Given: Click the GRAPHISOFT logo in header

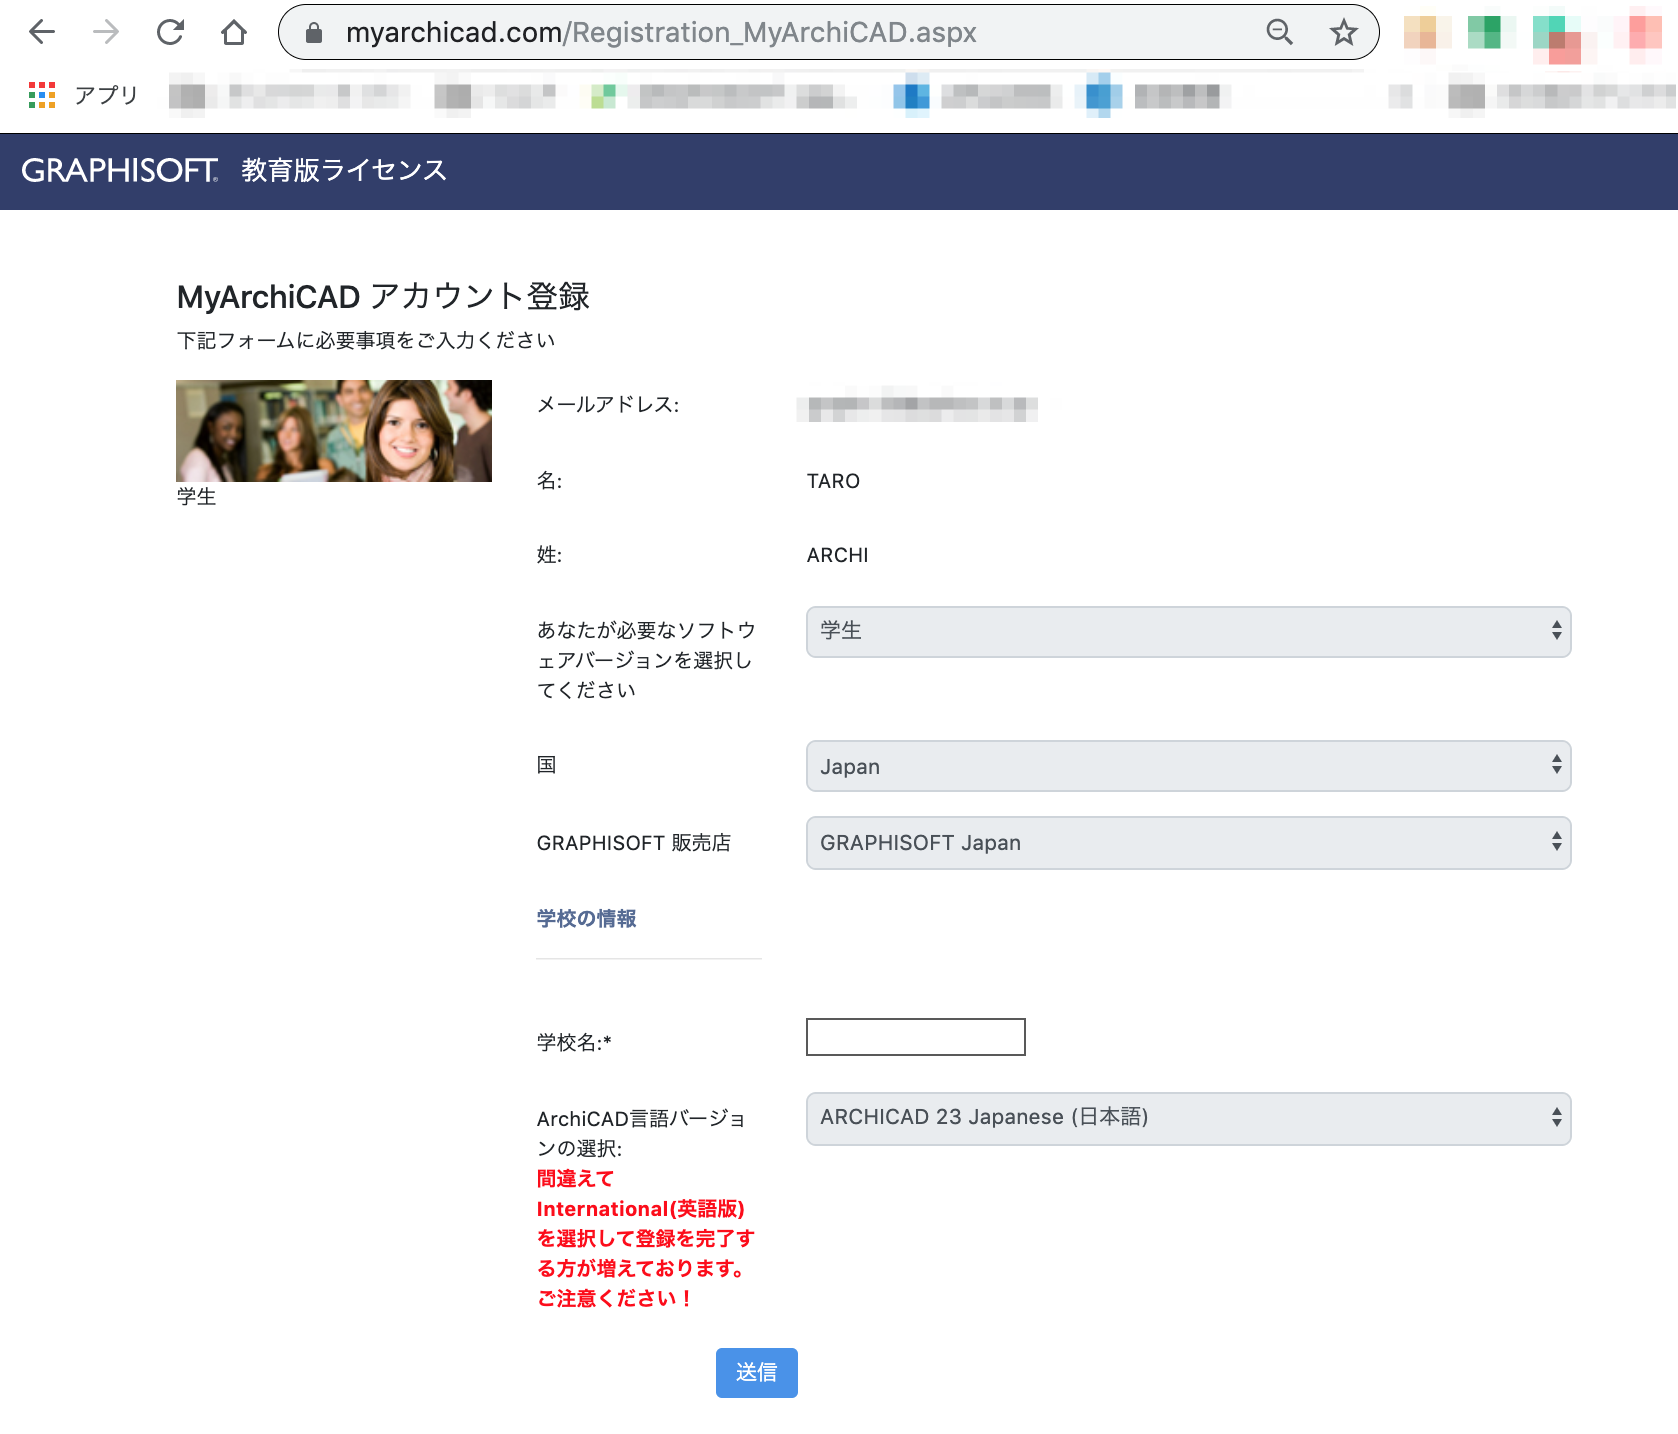Looking at the screenshot, I should pos(119,170).
